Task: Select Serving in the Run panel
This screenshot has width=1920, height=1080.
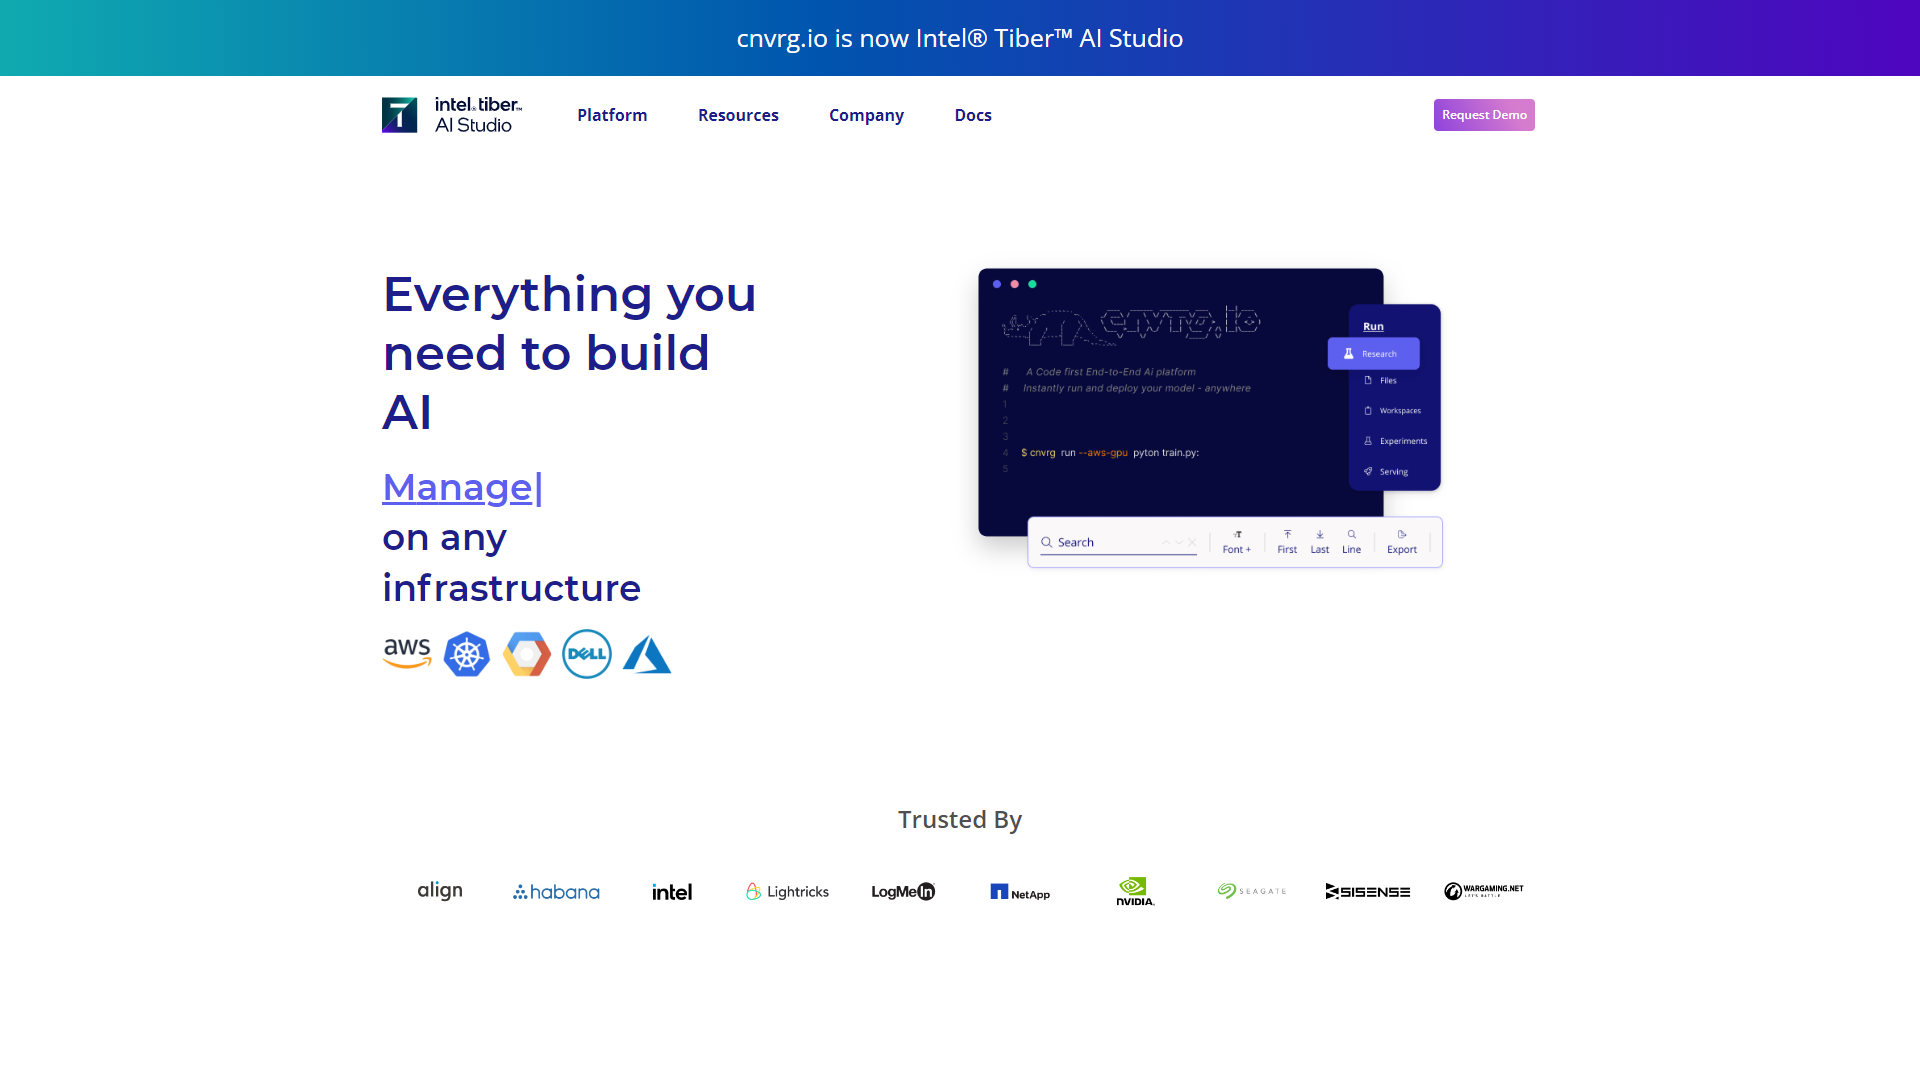Action: (1386, 472)
